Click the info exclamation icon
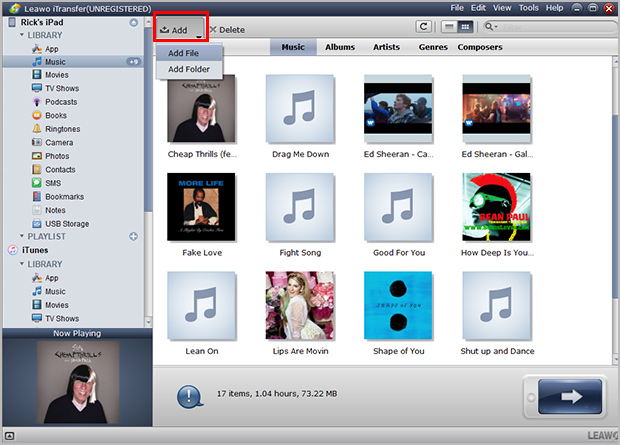Screen dimensions: 620x445 tap(190, 397)
